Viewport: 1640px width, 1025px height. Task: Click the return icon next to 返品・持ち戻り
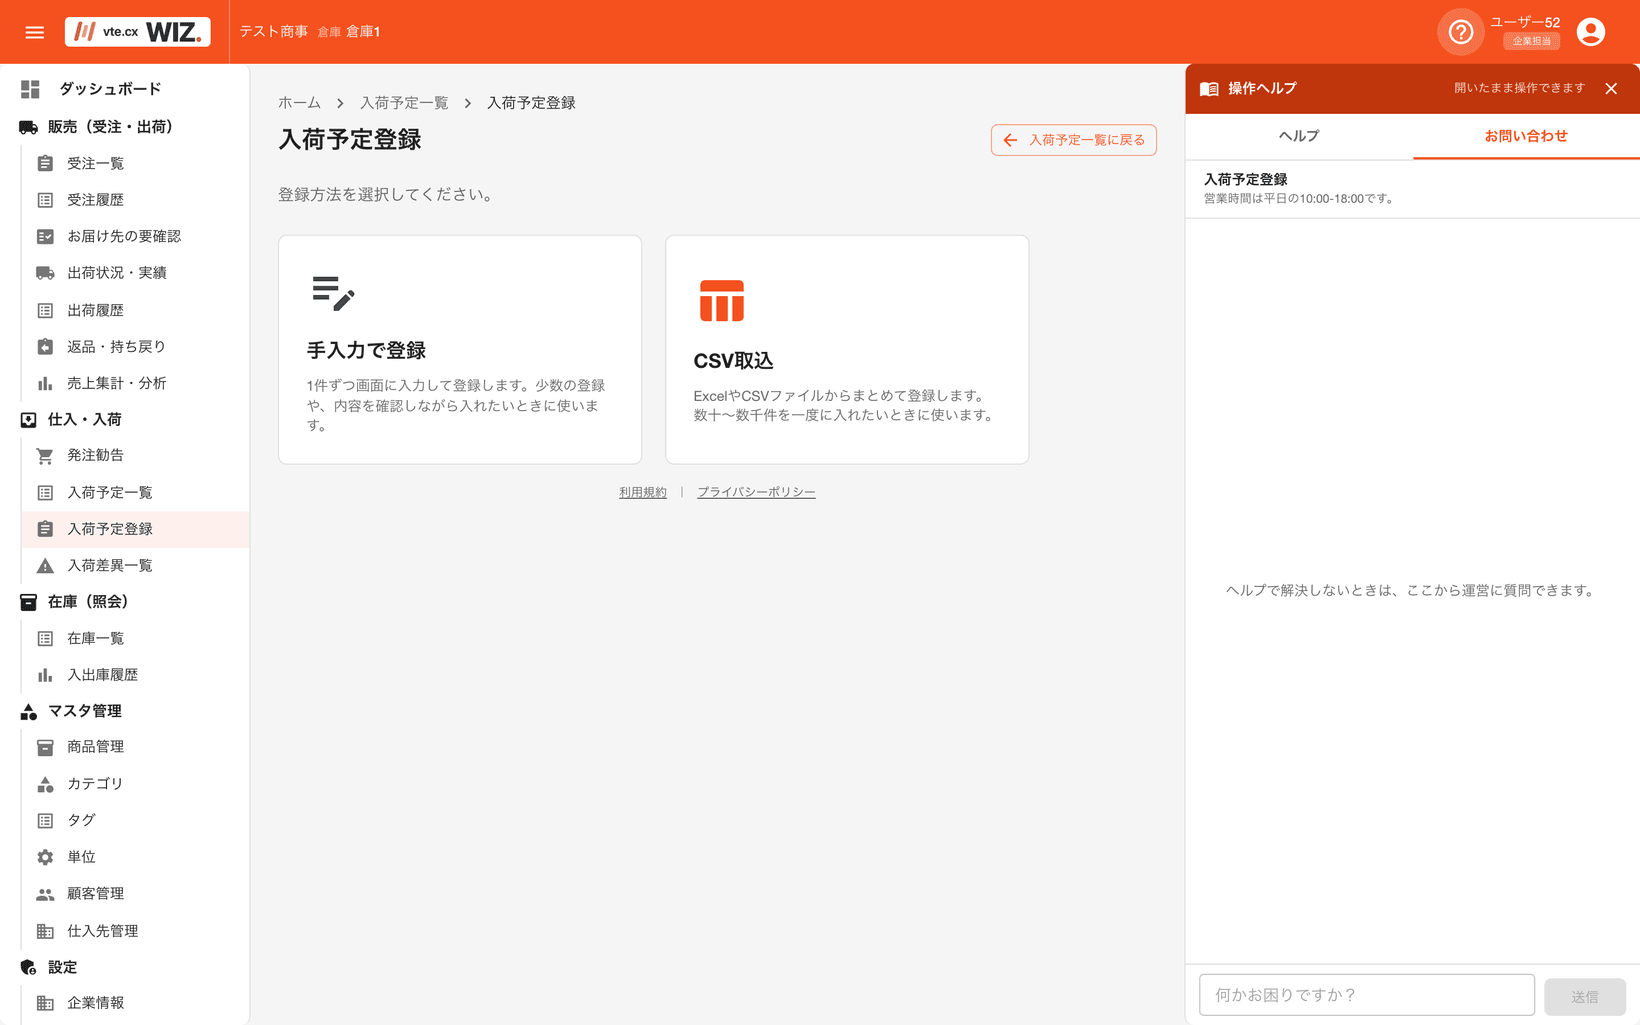click(x=45, y=346)
